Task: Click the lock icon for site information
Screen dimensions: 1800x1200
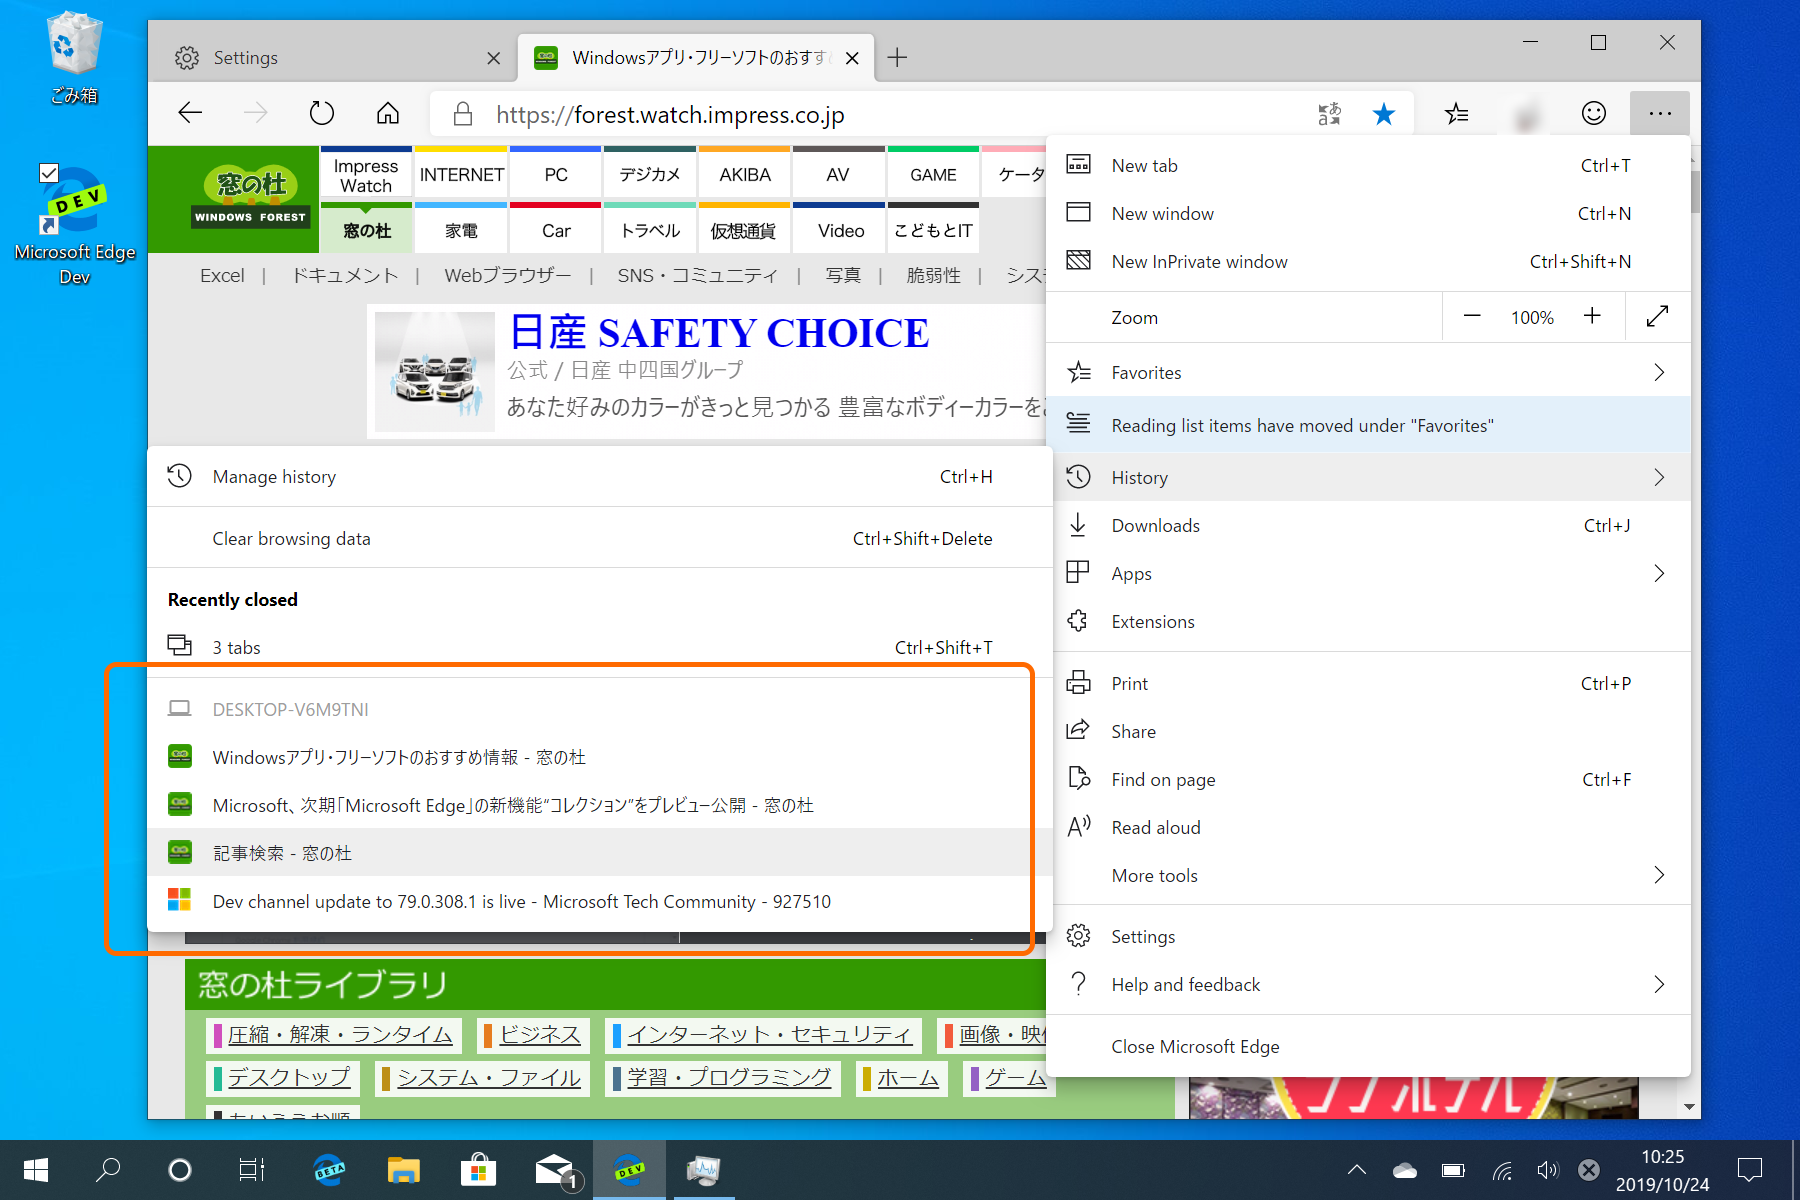Action: [462, 113]
